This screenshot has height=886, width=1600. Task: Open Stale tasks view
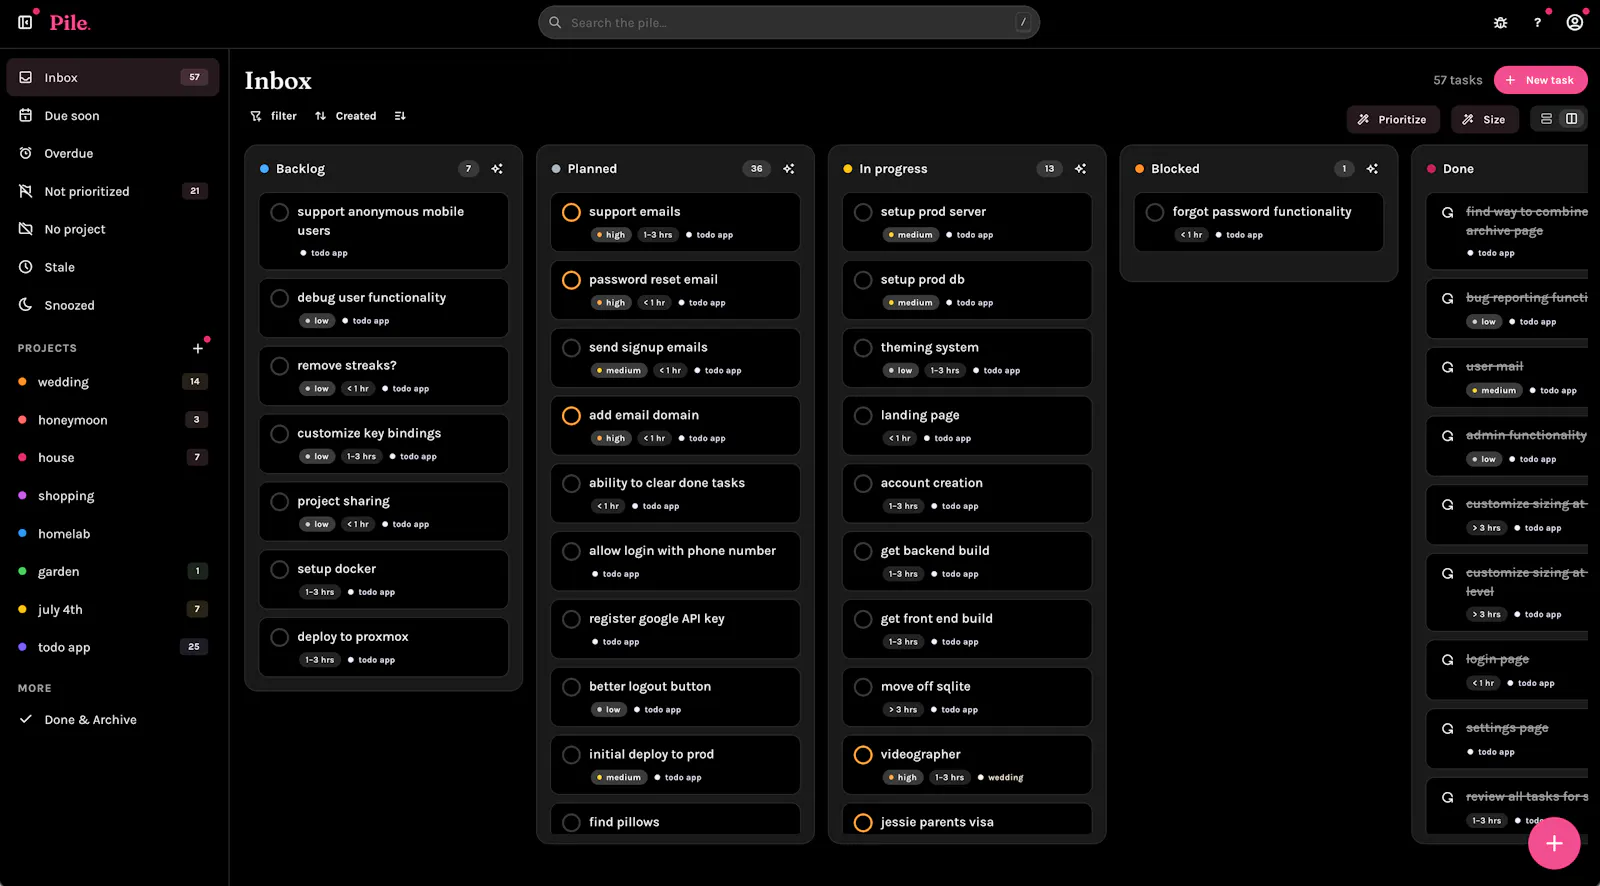113,267
